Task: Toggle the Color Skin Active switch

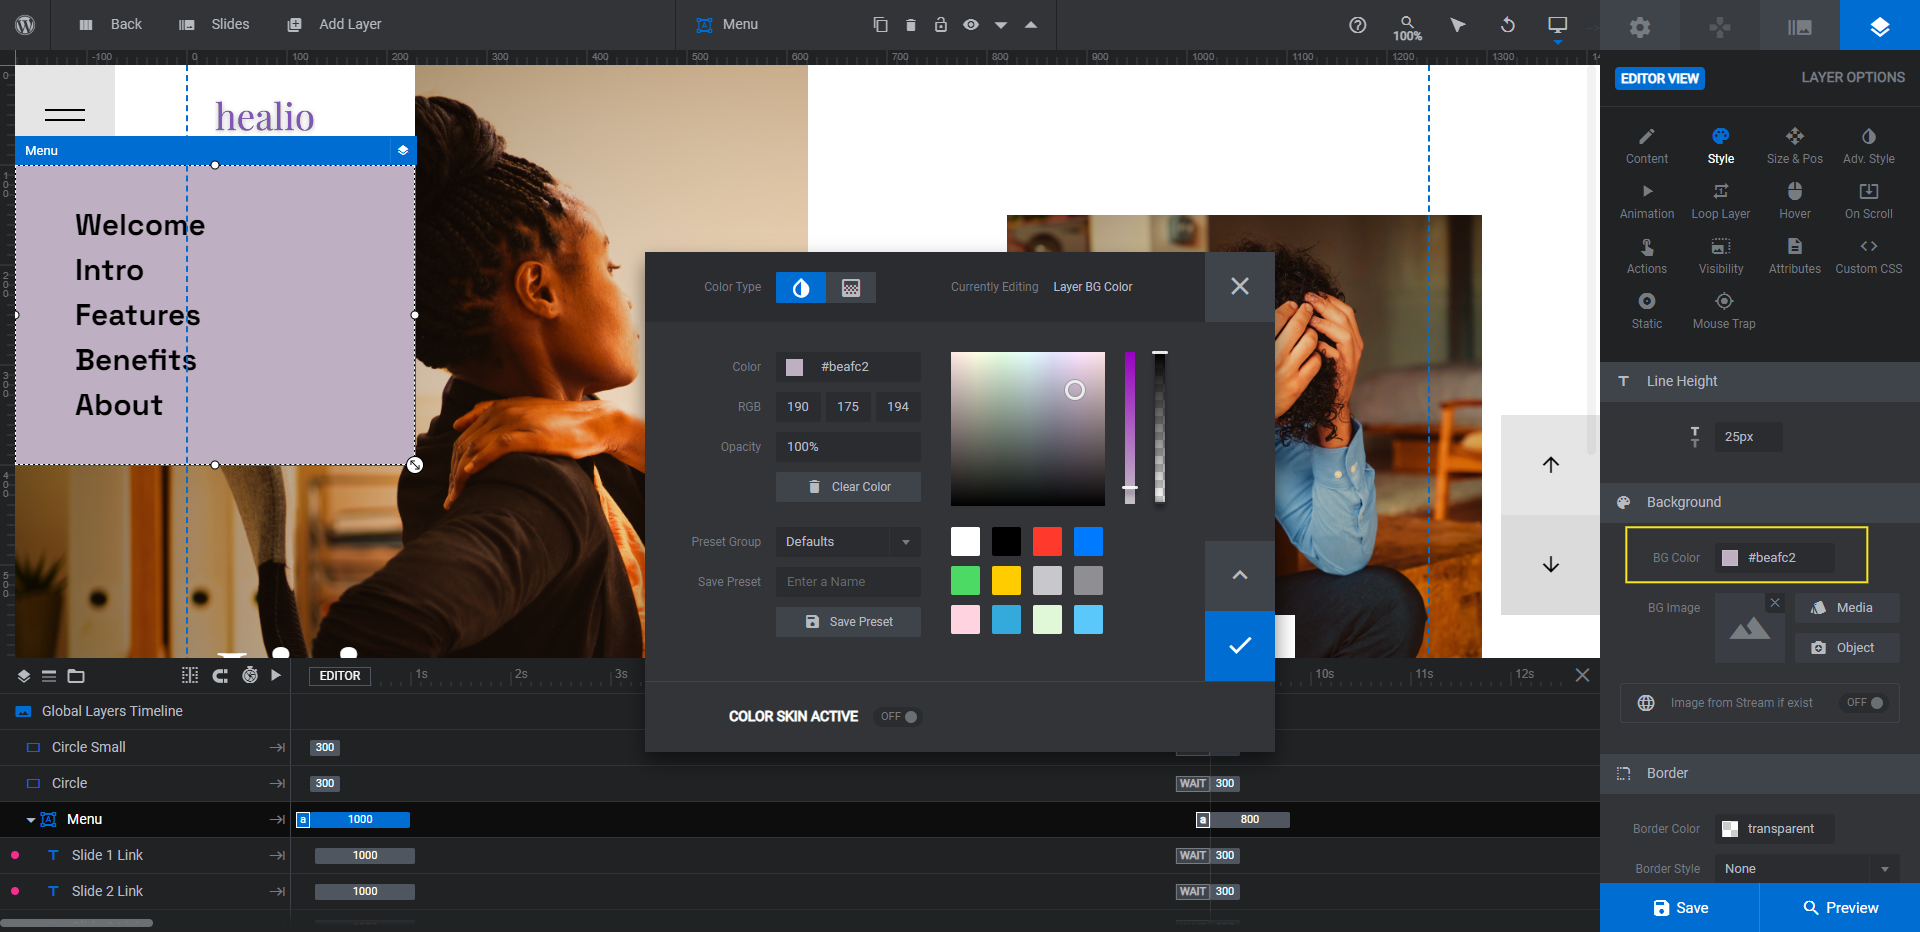Action: tap(898, 717)
